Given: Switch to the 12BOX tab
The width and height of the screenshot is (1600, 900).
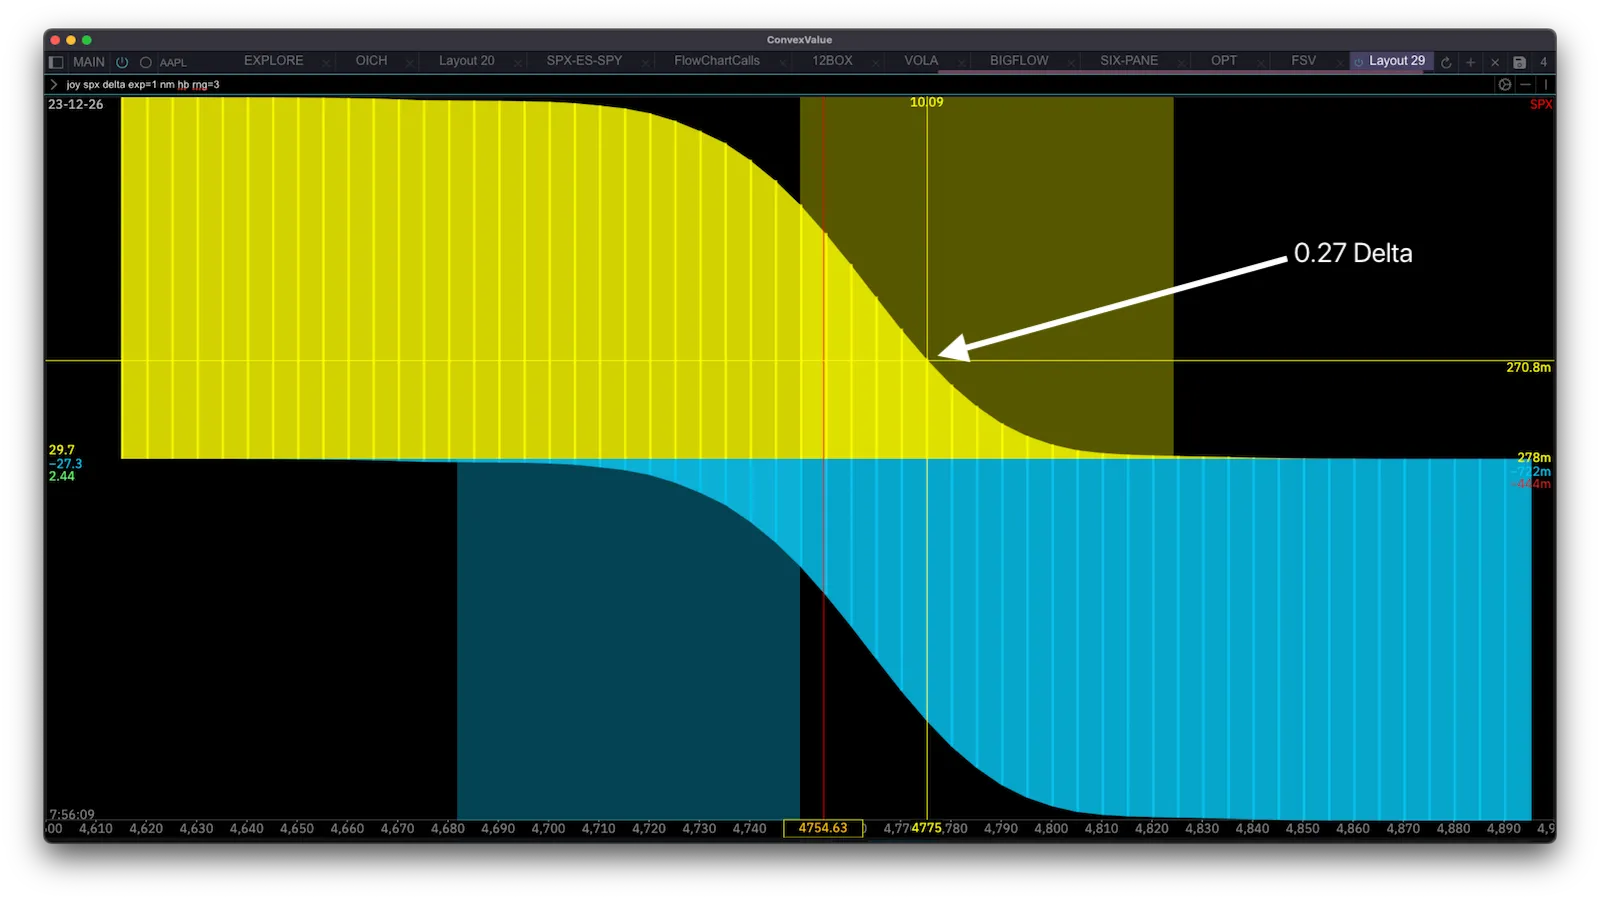Looking at the screenshot, I should (832, 61).
